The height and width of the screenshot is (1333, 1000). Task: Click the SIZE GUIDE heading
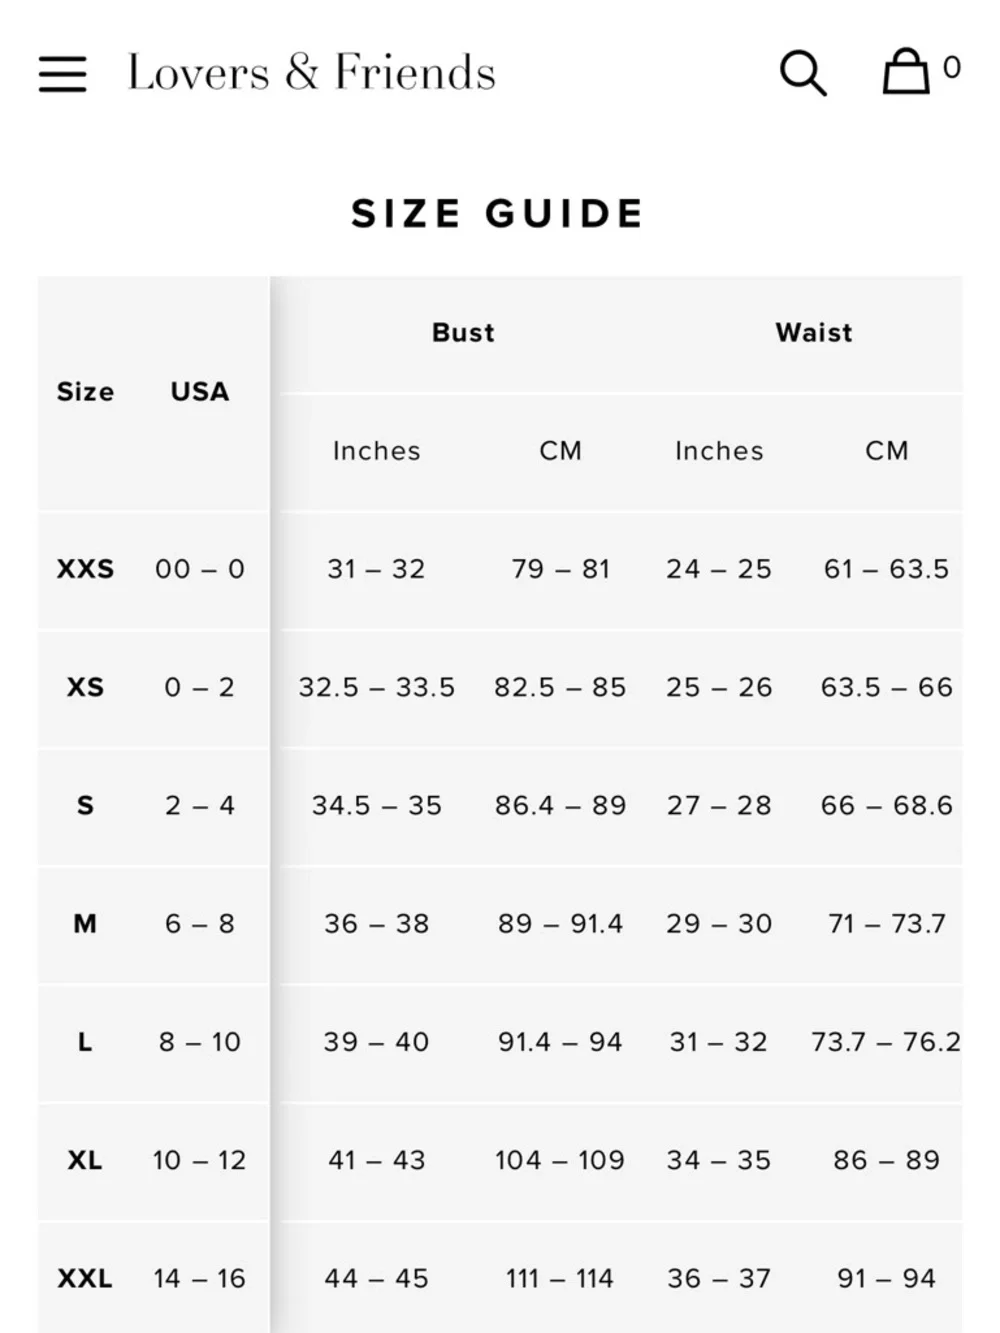497,214
